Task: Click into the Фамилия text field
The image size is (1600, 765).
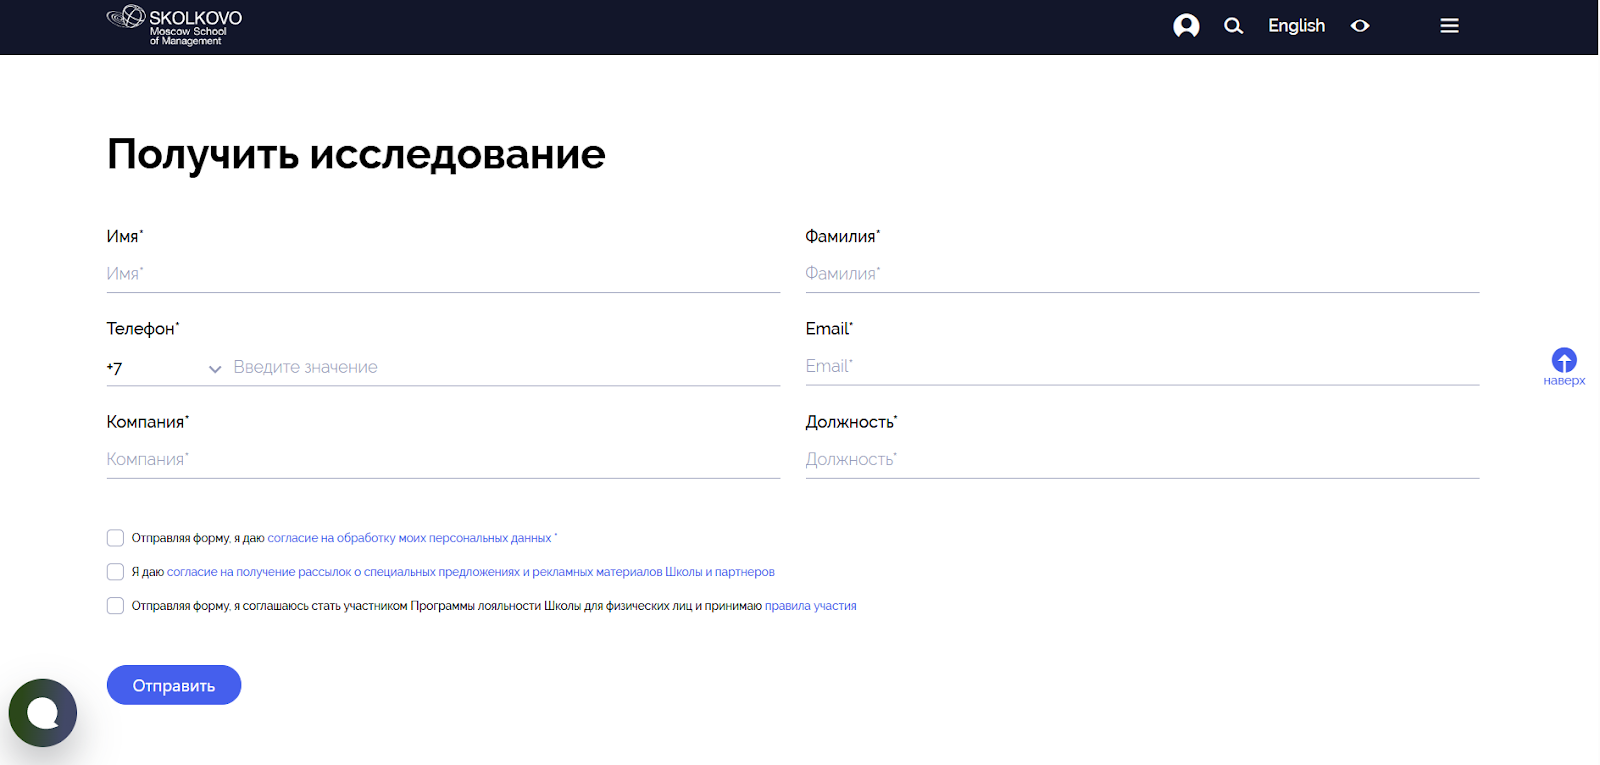Action: click(x=1142, y=274)
